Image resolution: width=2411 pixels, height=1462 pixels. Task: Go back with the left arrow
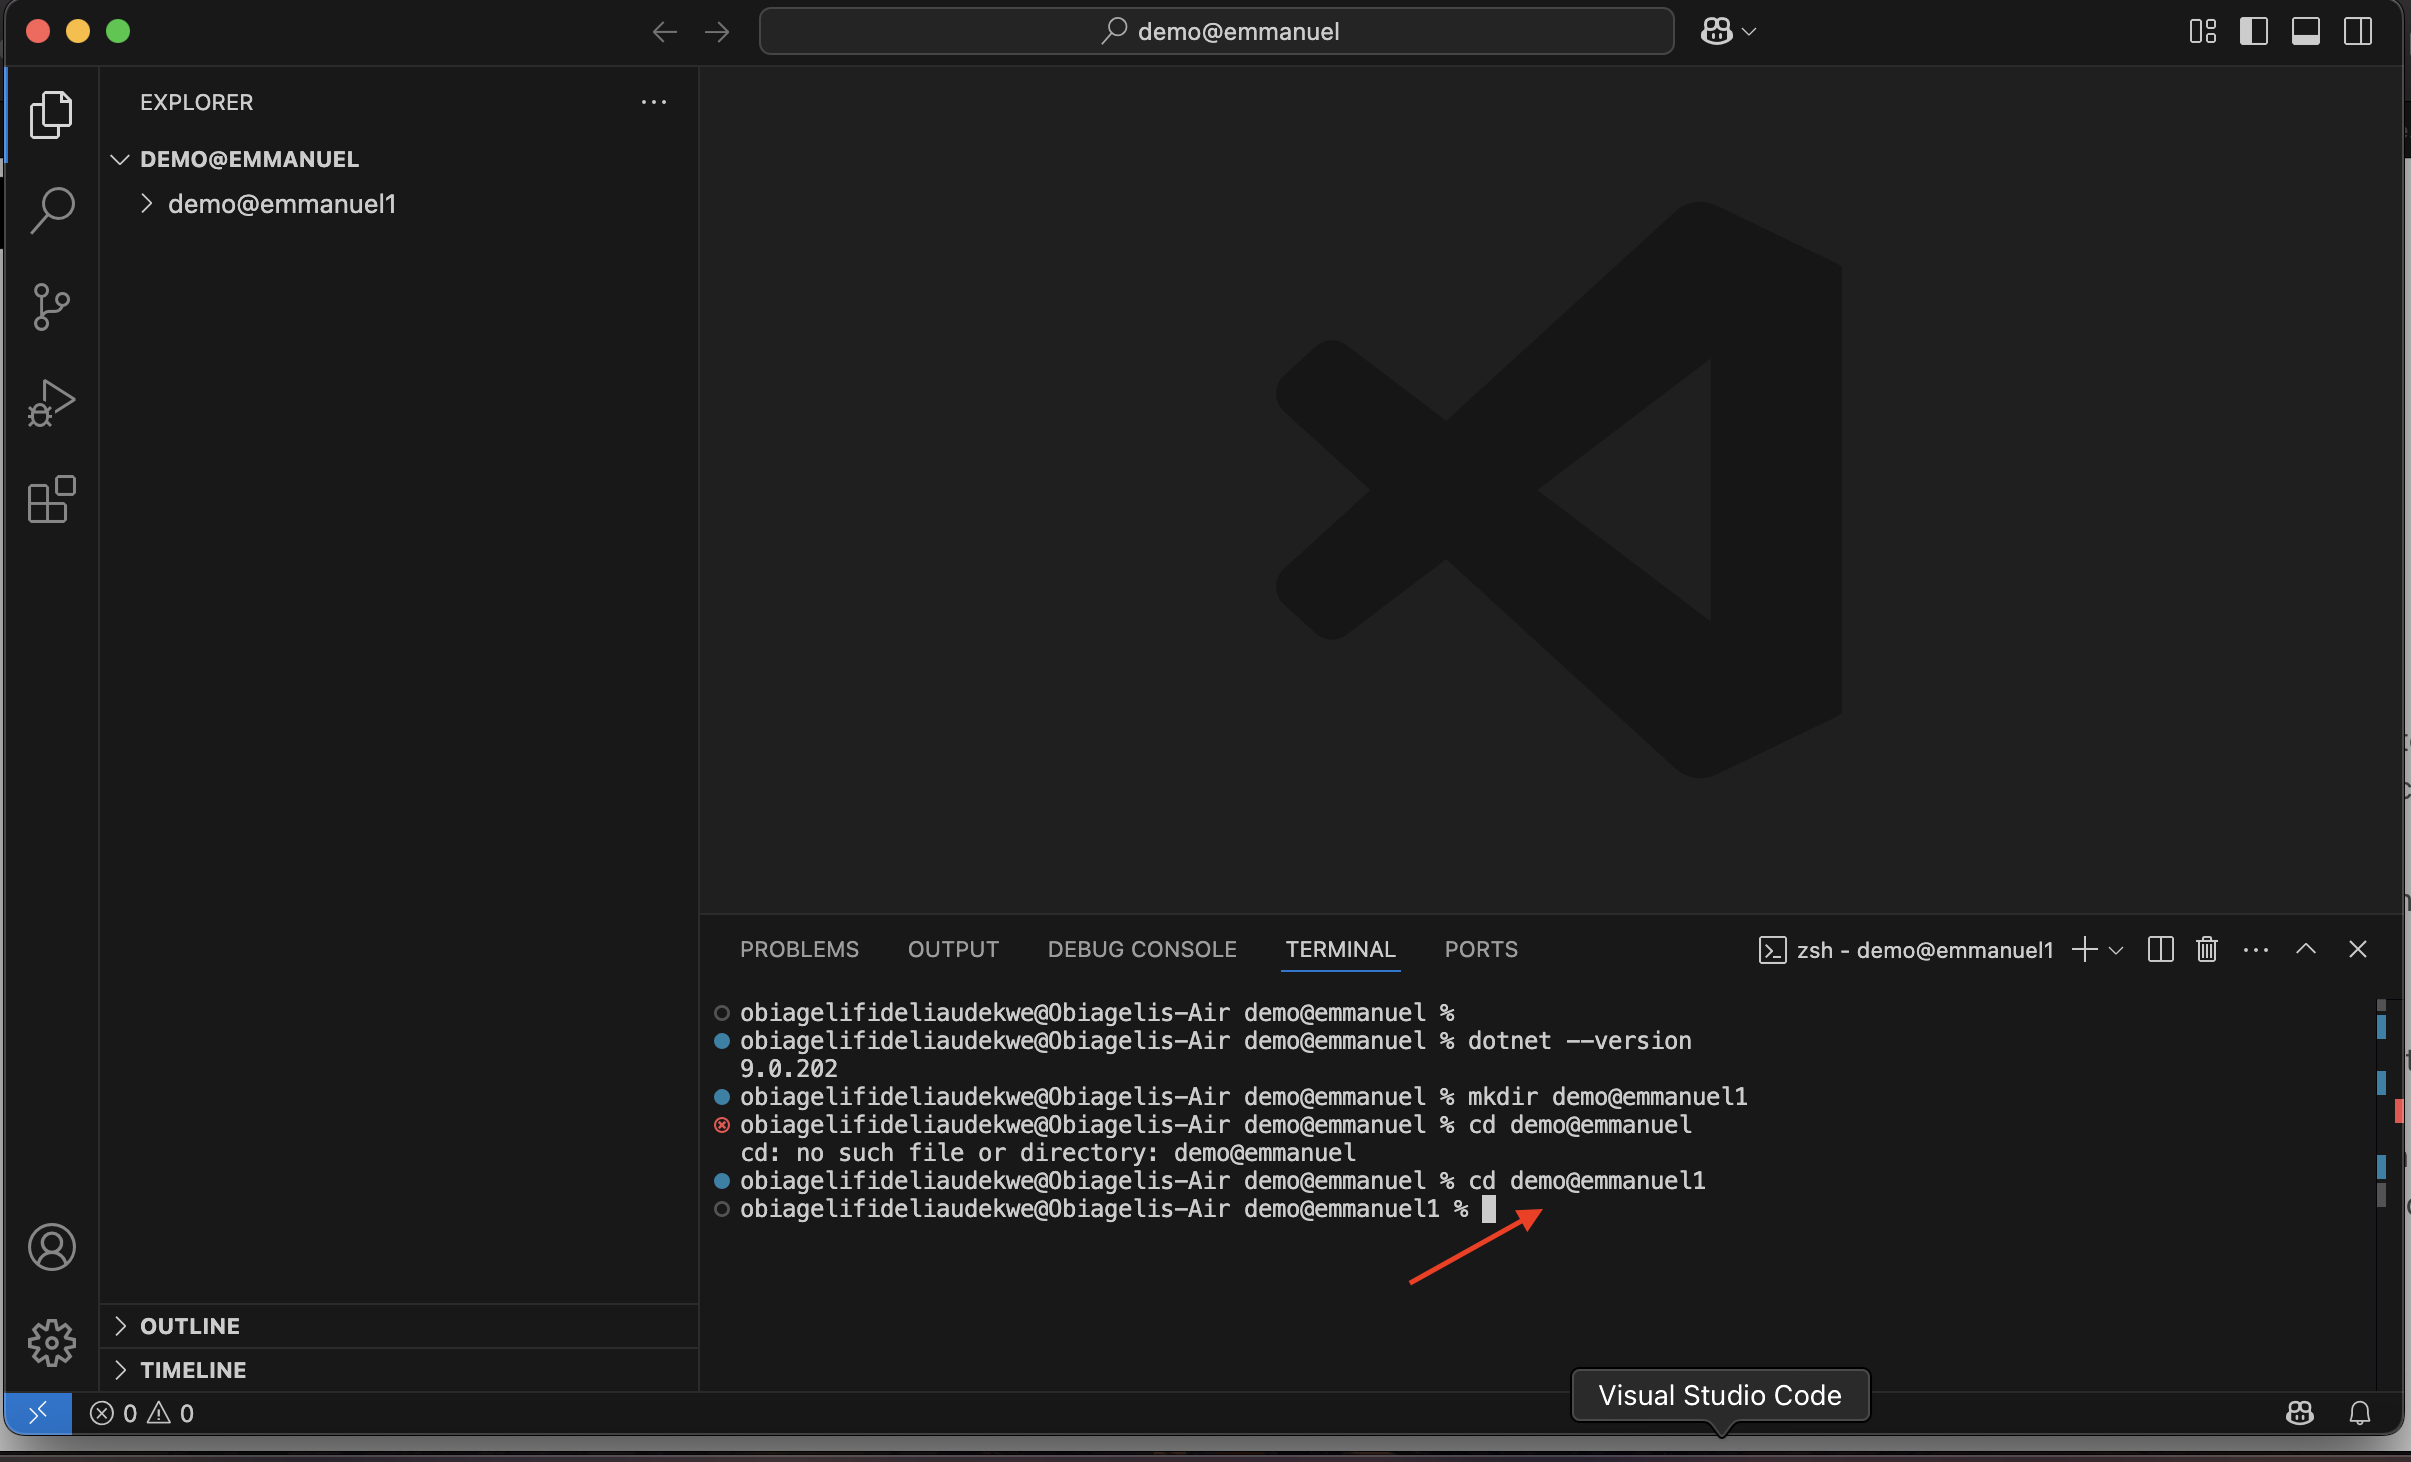[x=664, y=32]
